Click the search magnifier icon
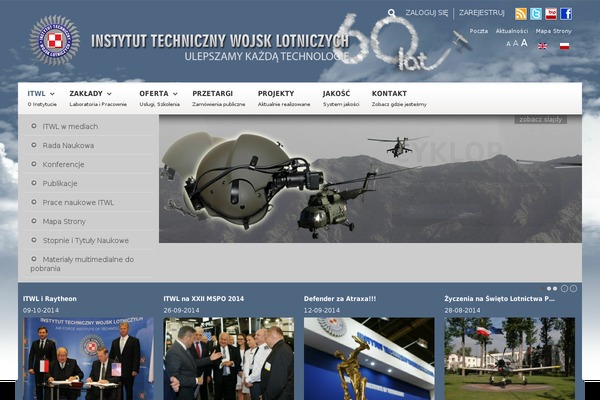 coord(391,13)
